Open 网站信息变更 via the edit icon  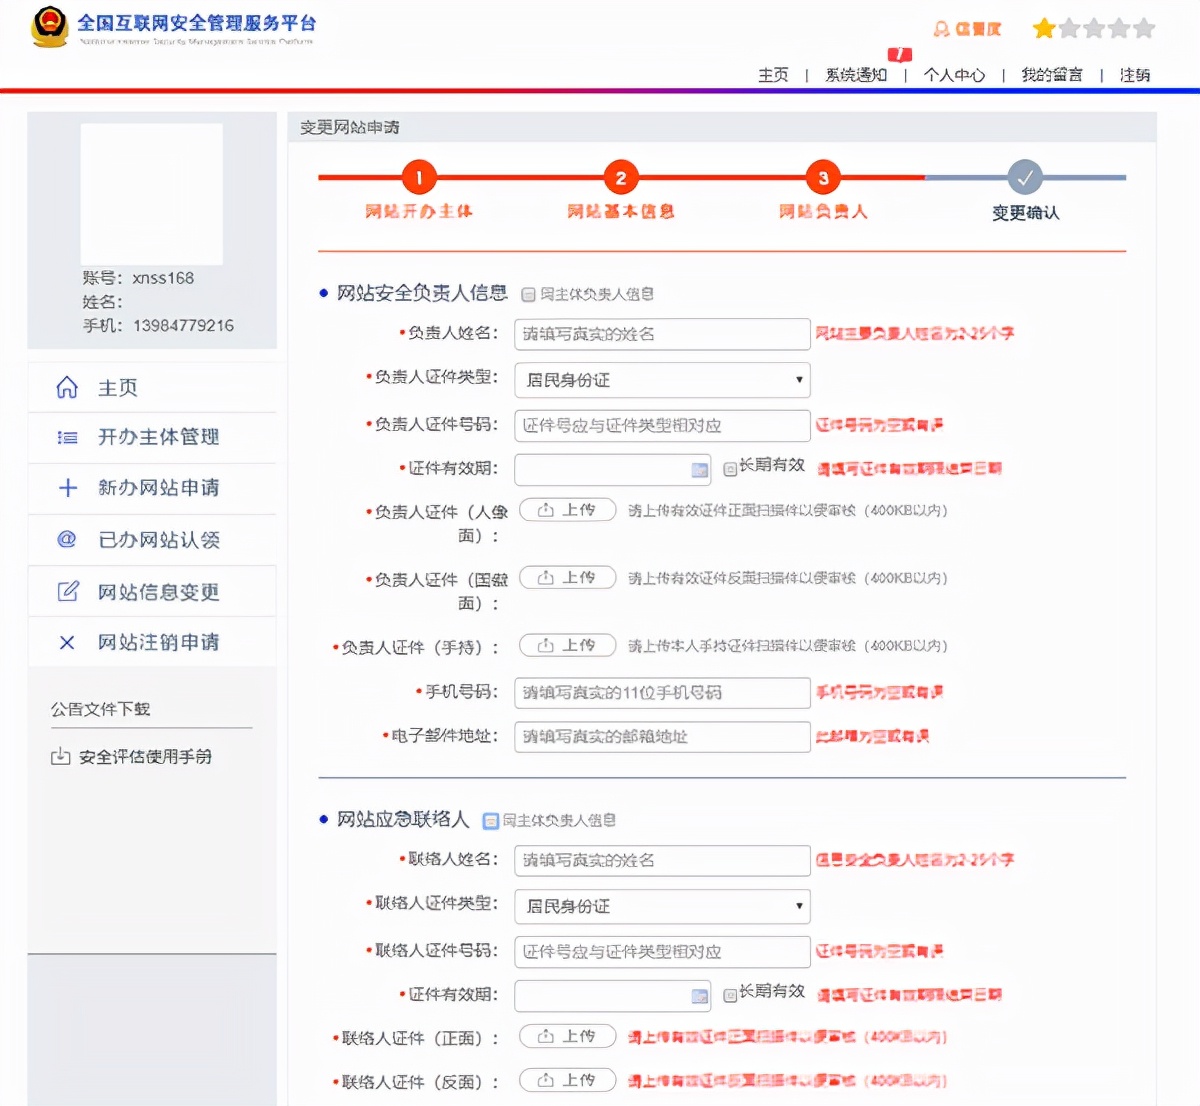click(x=67, y=590)
